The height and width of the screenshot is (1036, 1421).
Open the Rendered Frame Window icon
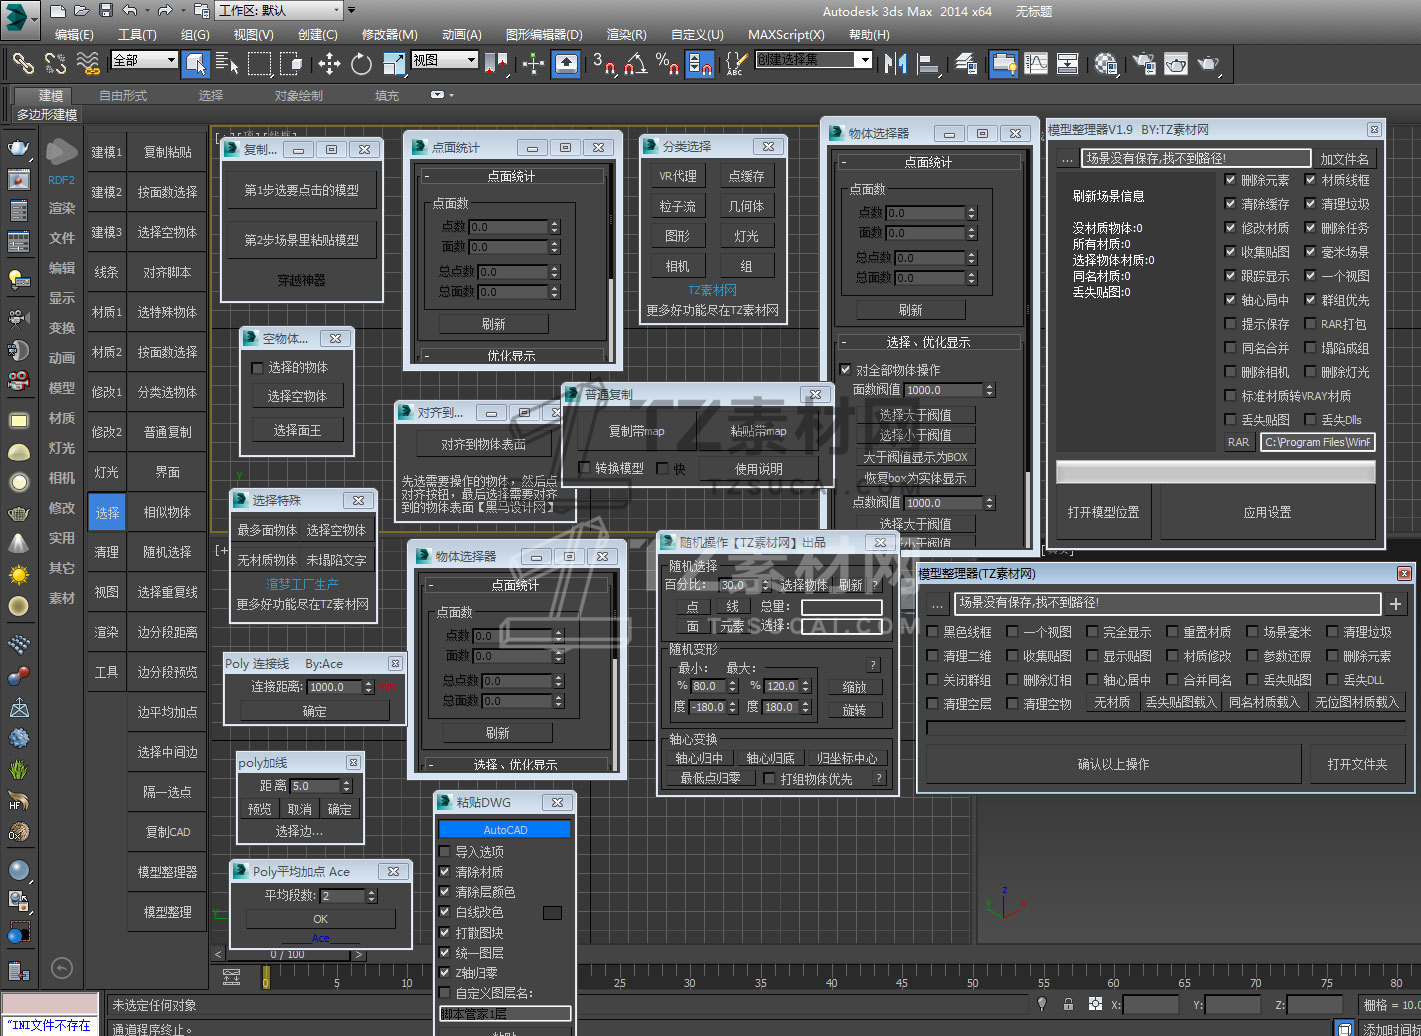tap(1176, 64)
